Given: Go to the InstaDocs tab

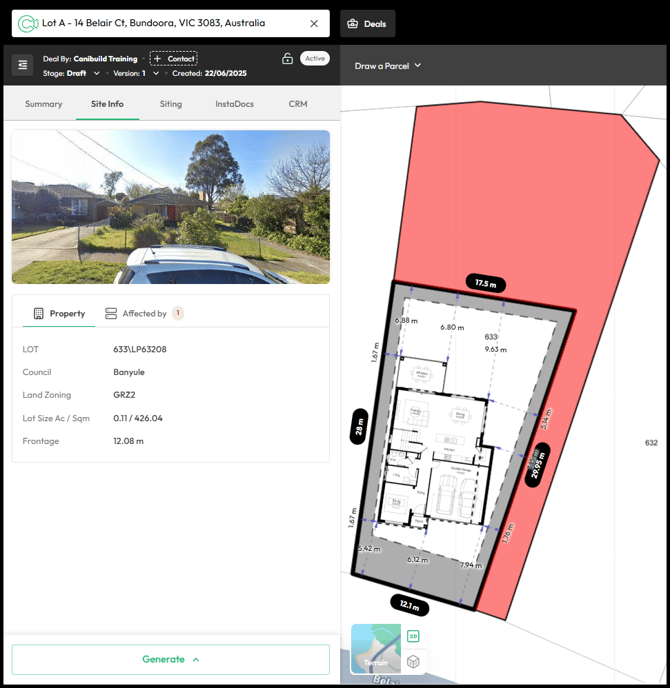Looking at the screenshot, I should pos(234,104).
